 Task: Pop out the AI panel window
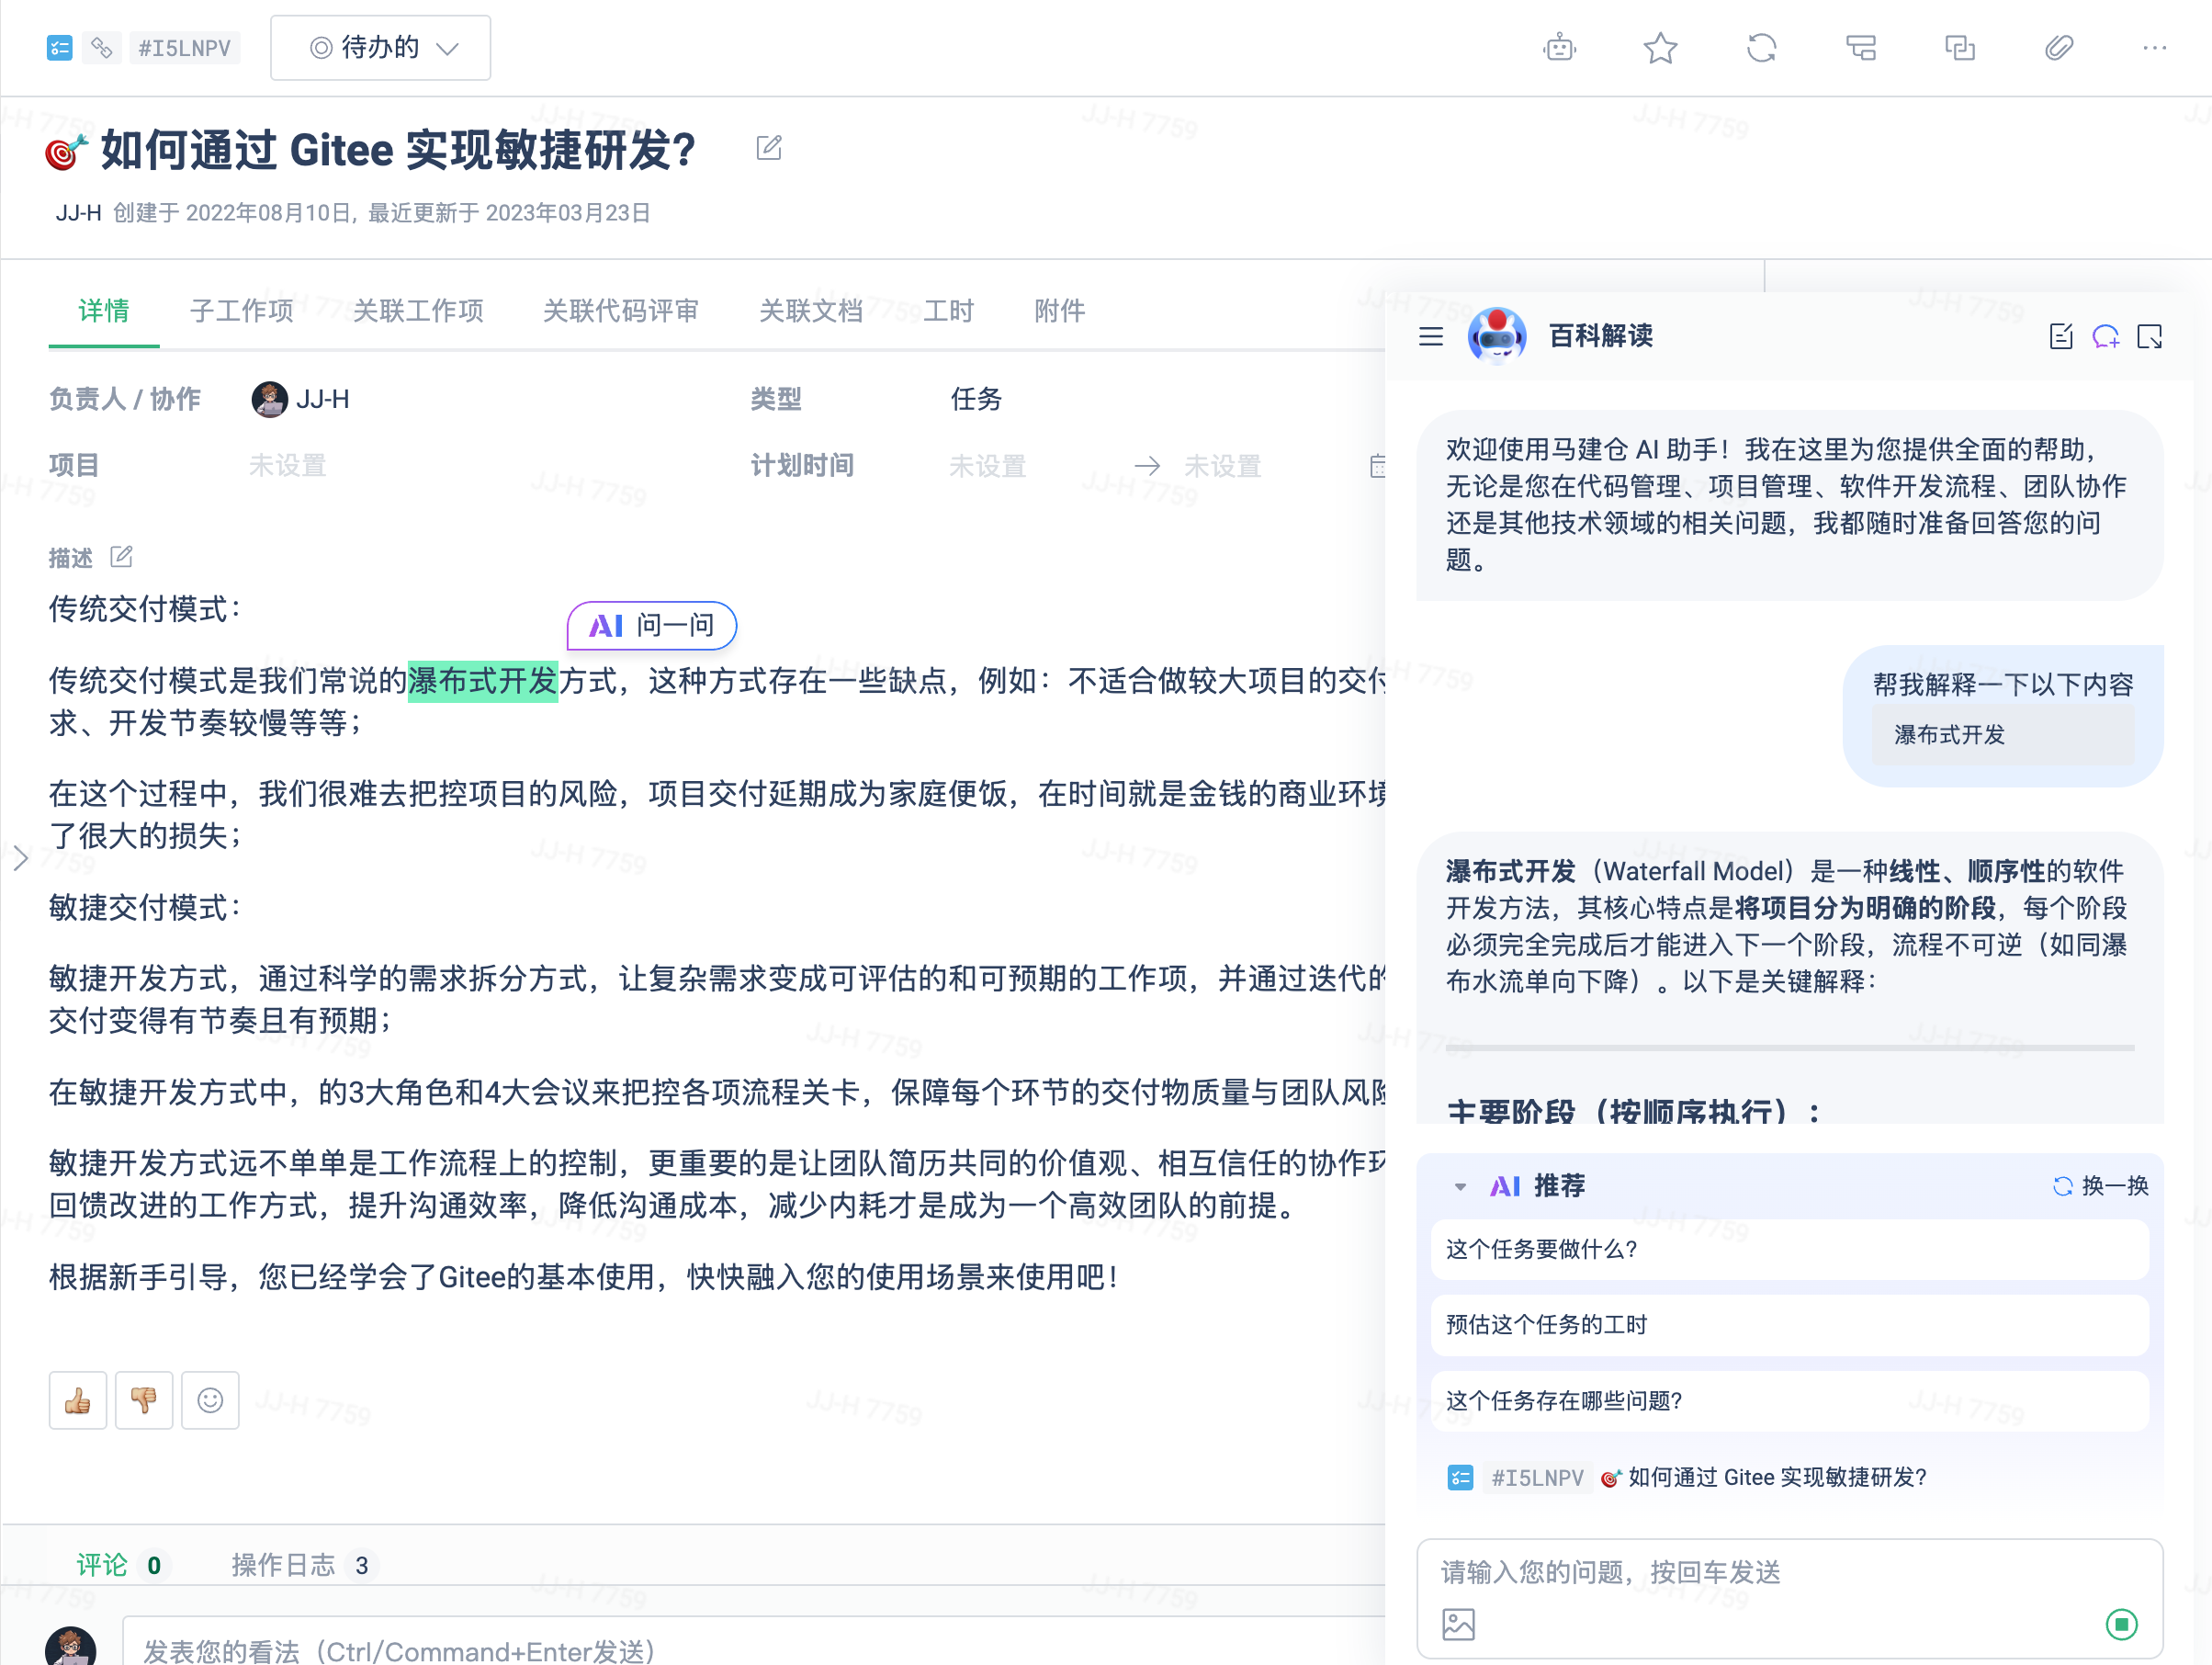(x=2149, y=336)
